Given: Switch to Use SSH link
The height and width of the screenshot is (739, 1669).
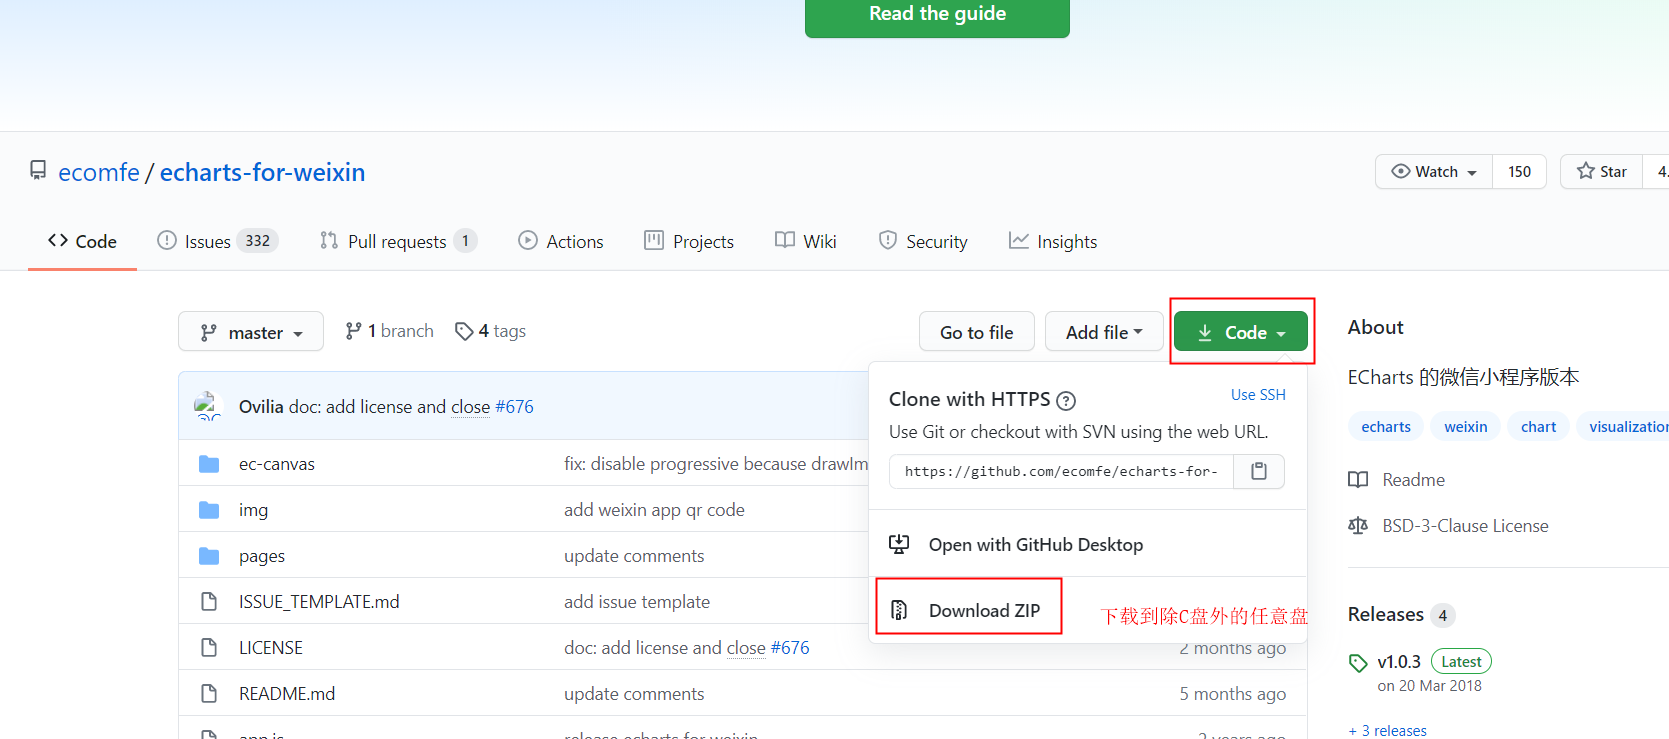Looking at the screenshot, I should [x=1258, y=395].
